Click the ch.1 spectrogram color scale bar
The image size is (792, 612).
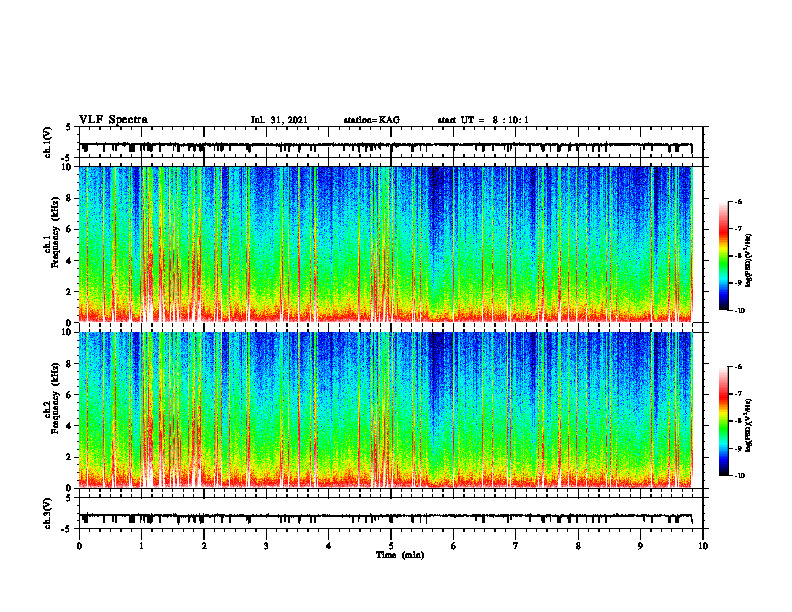click(x=724, y=256)
